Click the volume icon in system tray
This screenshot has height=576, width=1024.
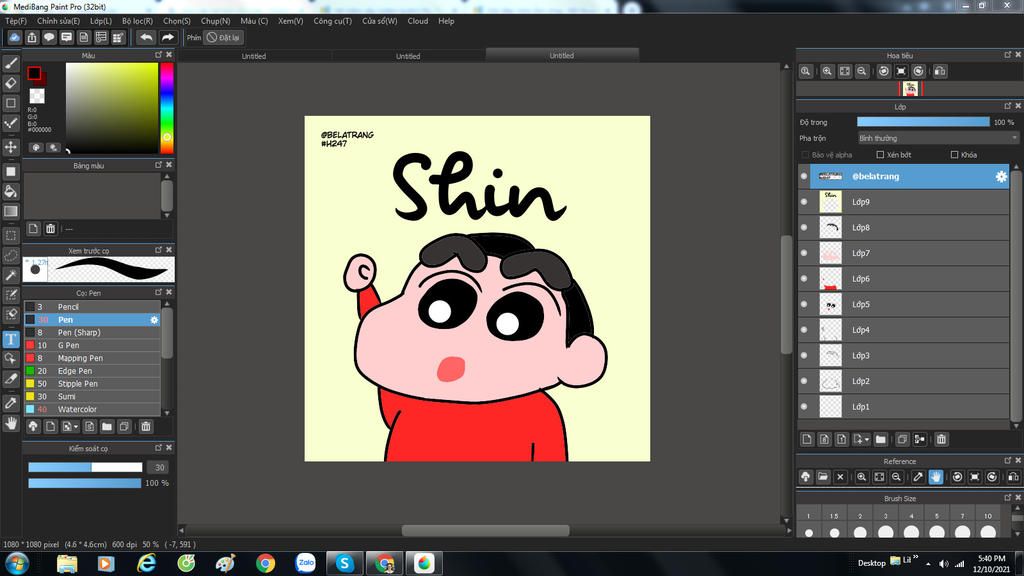pos(944,564)
